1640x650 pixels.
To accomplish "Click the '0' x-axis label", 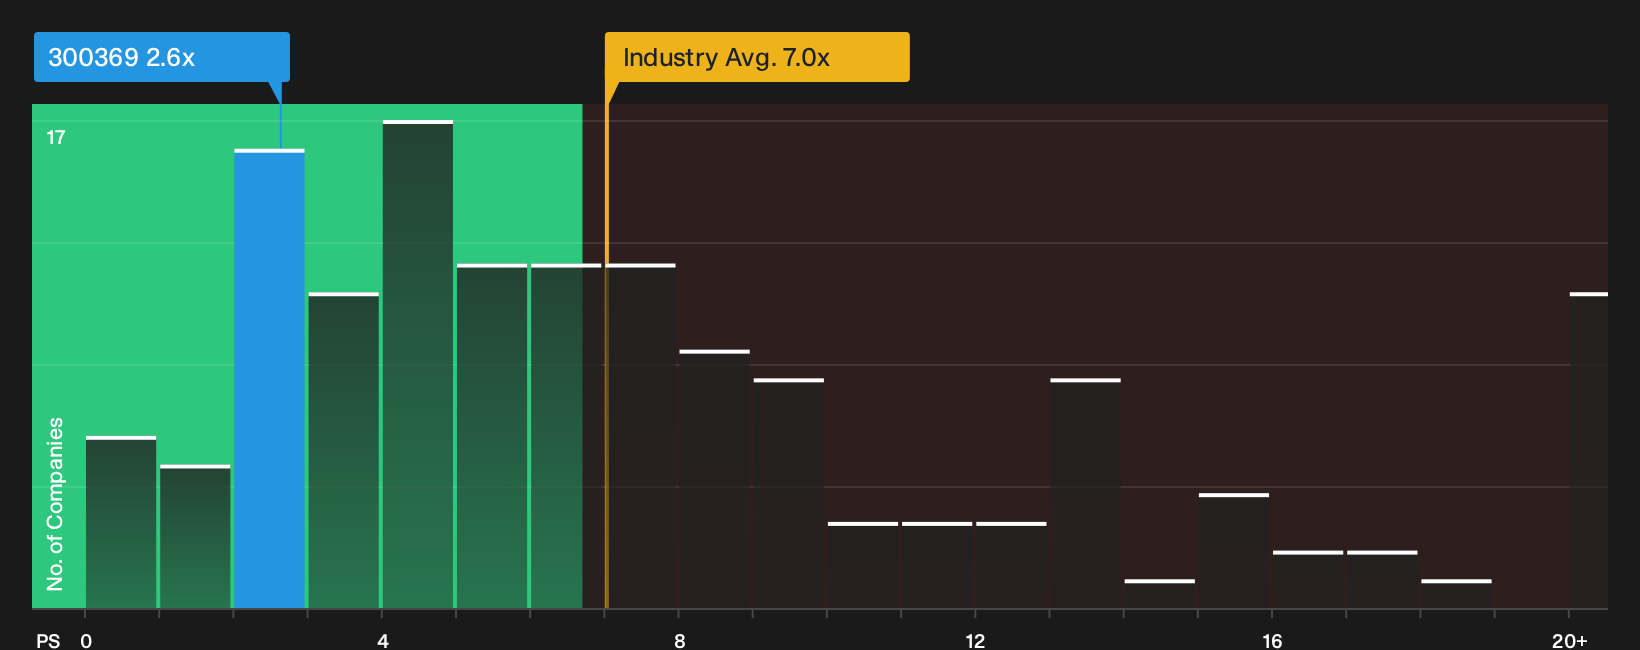I will point(86,641).
